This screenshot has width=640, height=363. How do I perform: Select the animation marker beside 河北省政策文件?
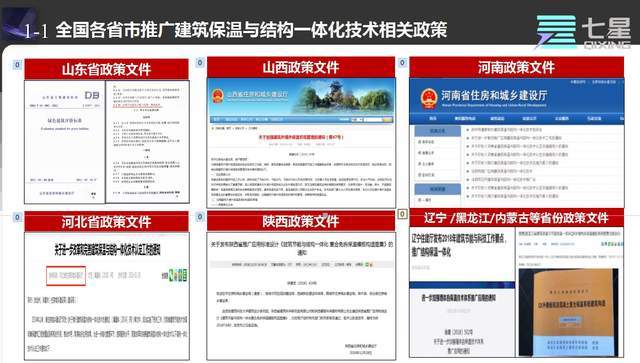[17, 217]
